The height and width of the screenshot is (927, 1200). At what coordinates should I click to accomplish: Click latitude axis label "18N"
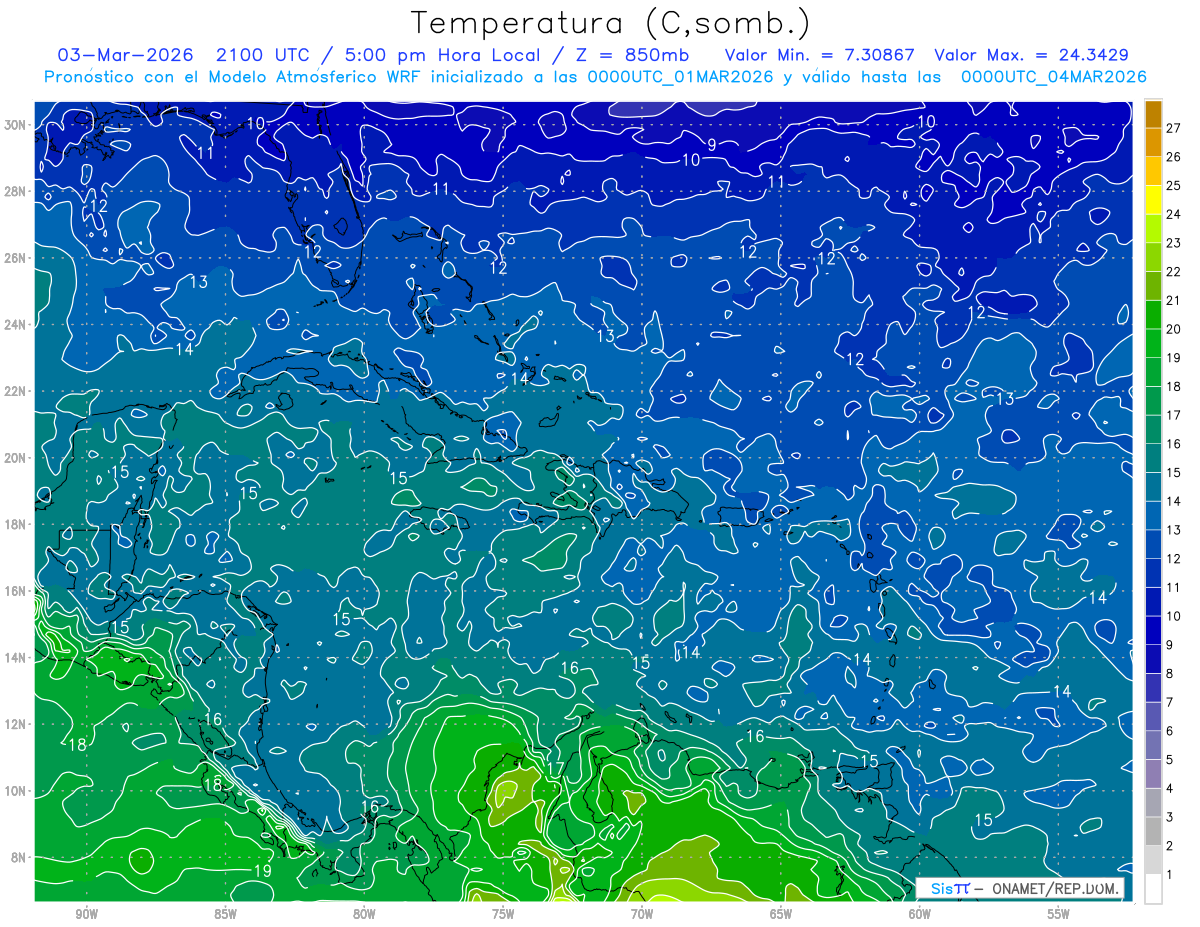pyautogui.click(x=16, y=524)
